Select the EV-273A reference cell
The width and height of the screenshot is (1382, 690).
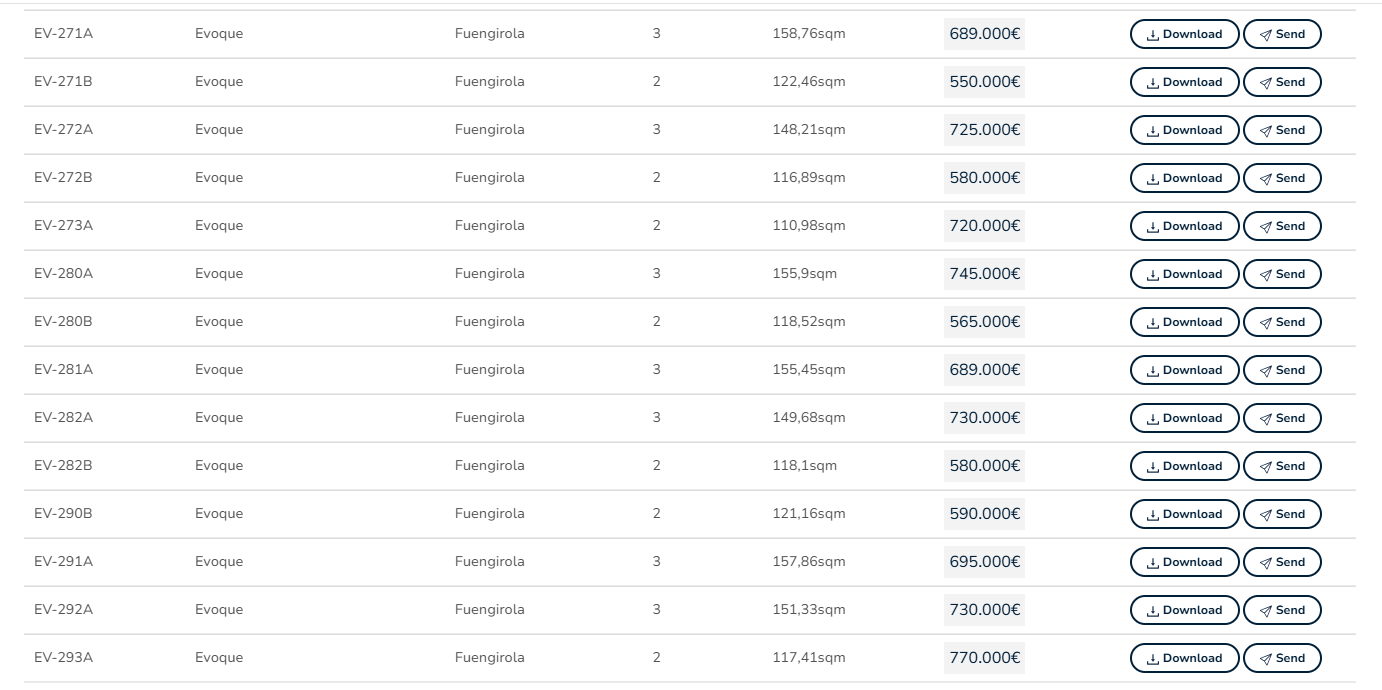[63, 226]
